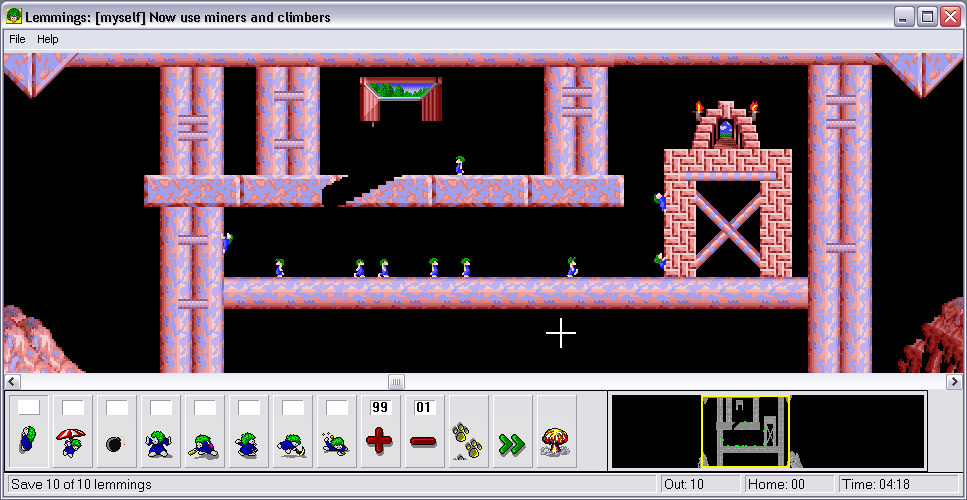Select the Floater umbrella skill
The height and width of the screenshot is (500, 967).
coord(72,432)
